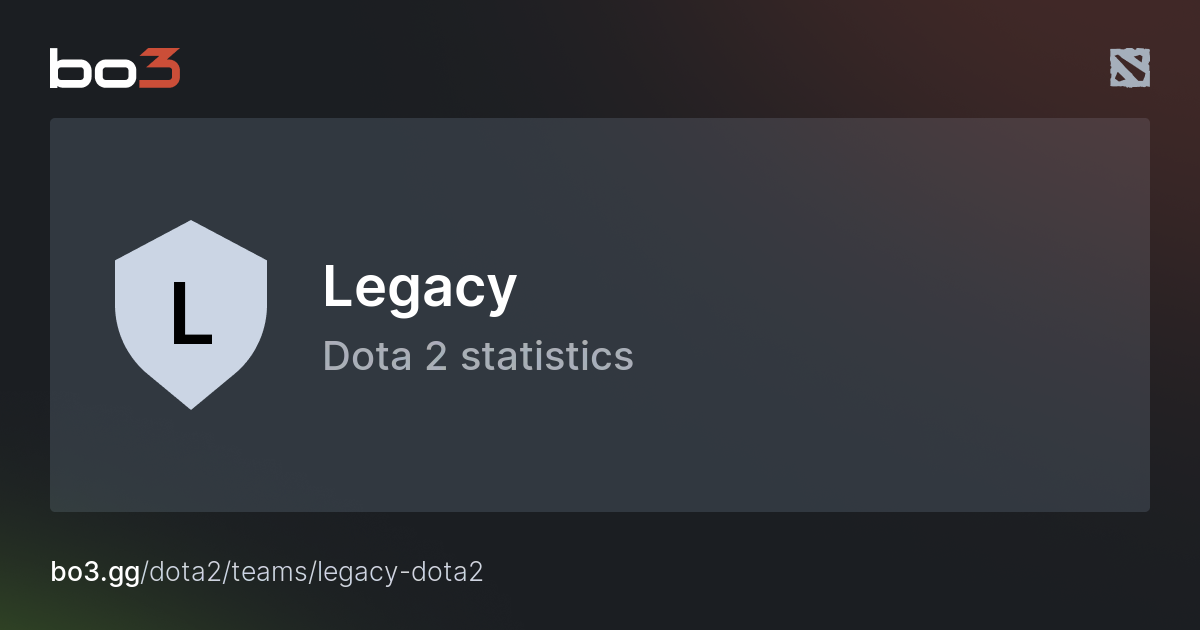
Task: Click the Dota 2 game icon
Action: (1129, 68)
